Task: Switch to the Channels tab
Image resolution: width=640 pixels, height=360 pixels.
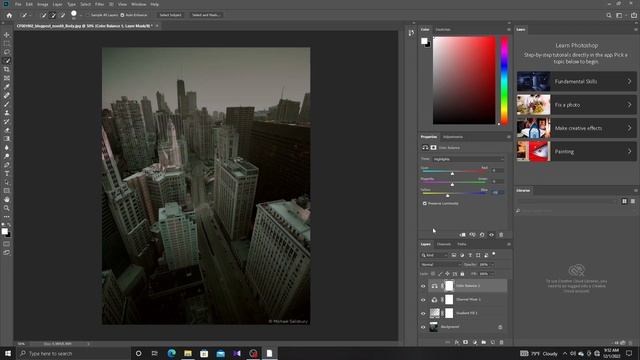Action: [444, 244]
